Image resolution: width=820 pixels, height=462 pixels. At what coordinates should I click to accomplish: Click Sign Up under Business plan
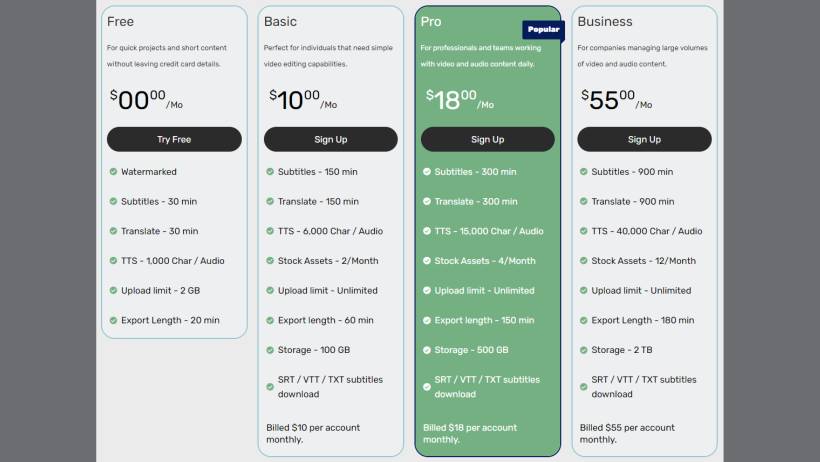[644, 139]
